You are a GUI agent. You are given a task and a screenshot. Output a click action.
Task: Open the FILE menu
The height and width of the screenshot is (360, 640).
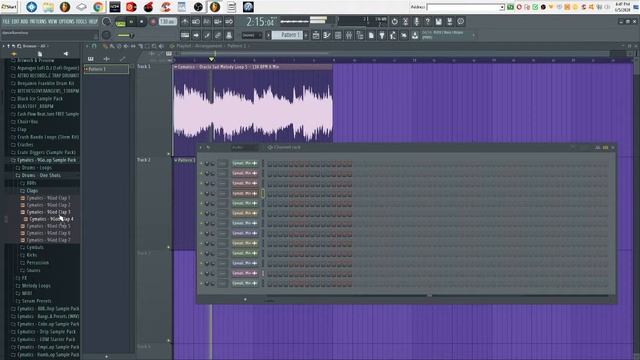pos(6,21)
